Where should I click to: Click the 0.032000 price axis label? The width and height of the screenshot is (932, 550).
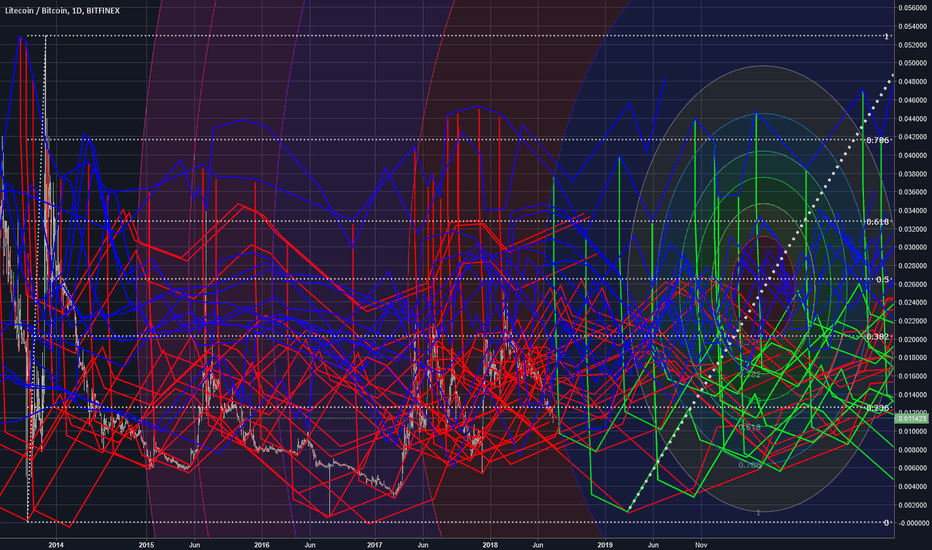click(x=914, y=229)
